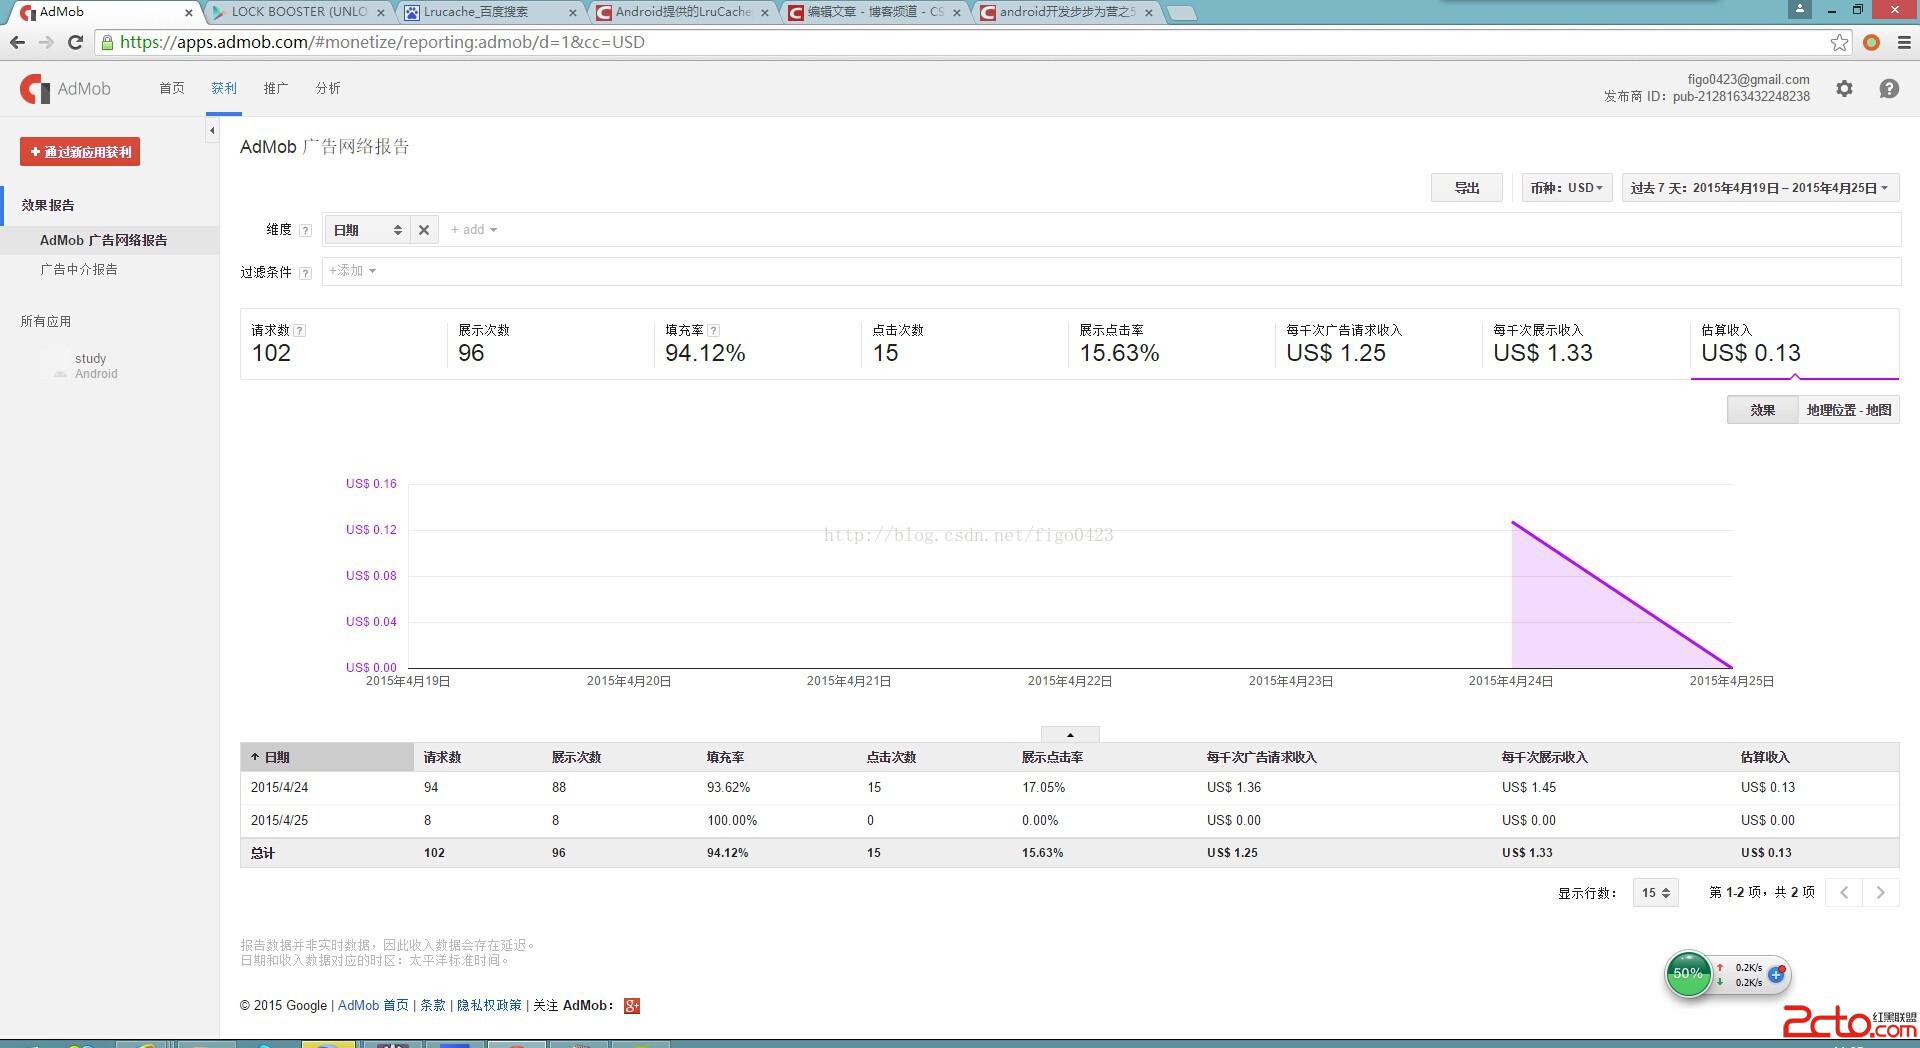Close the AdMob browser tab
The width and height of the screenshot is (1920, 1048).
[189, 13]
